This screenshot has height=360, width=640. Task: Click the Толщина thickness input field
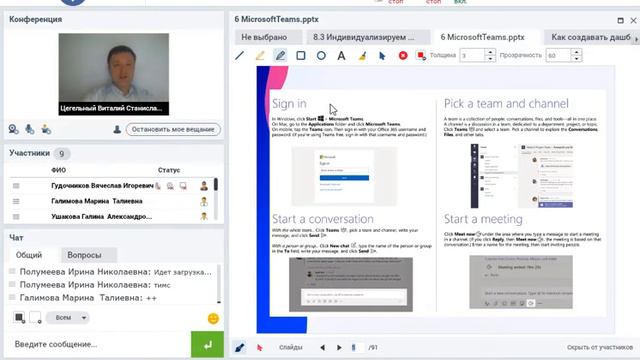point(472,55)
